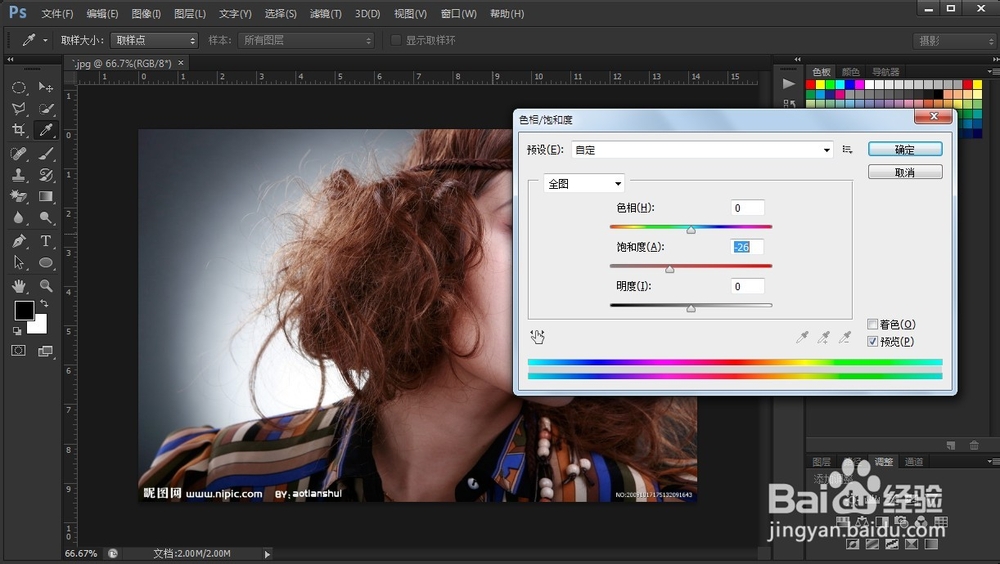Select the Elliptical Marquee tool

tap(18, 87)
